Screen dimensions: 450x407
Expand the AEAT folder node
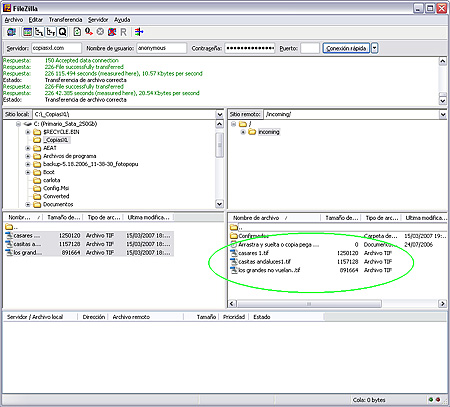(x=28, y=148)
